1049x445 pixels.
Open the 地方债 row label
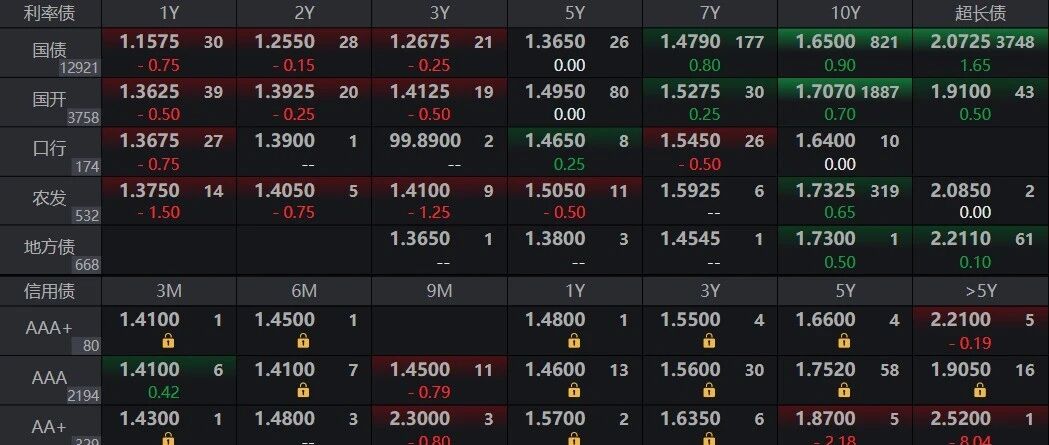click(50, 249)
